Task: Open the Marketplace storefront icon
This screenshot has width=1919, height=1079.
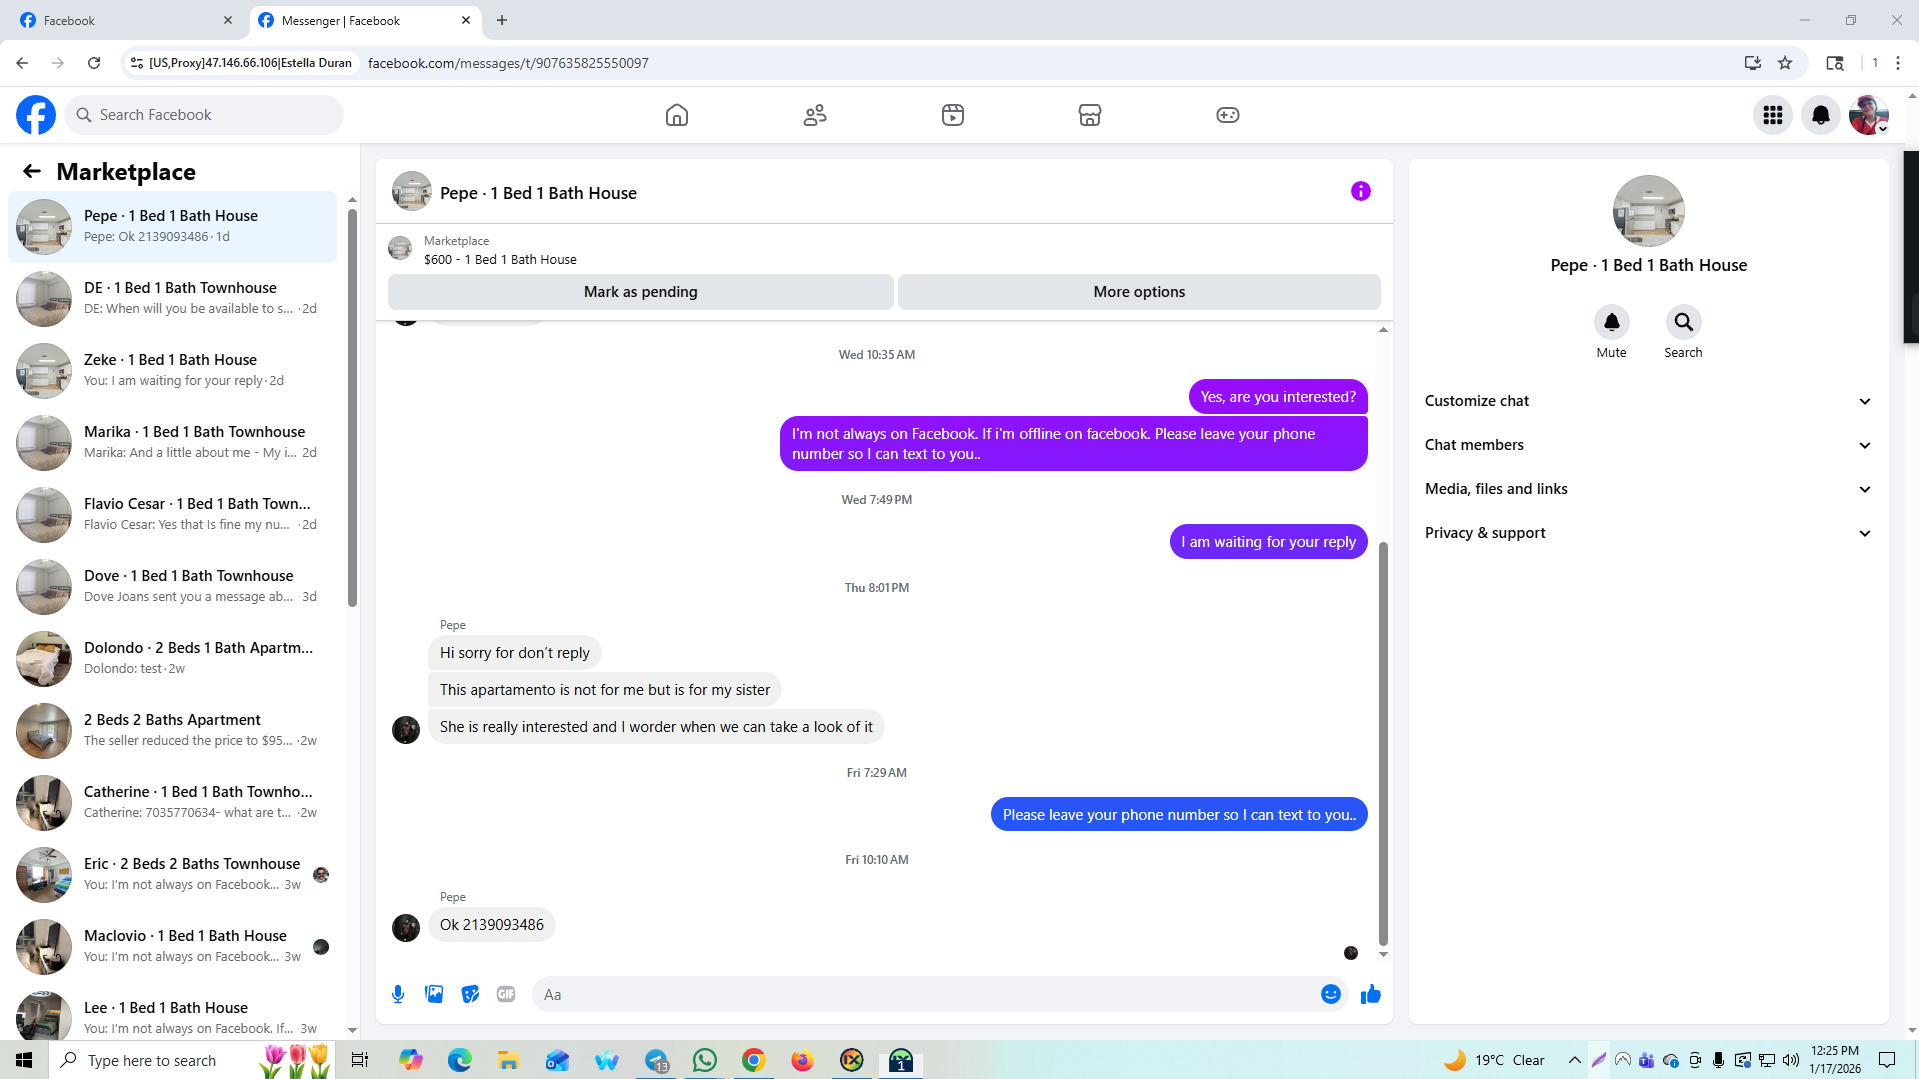Action: tap(1090, 115)
